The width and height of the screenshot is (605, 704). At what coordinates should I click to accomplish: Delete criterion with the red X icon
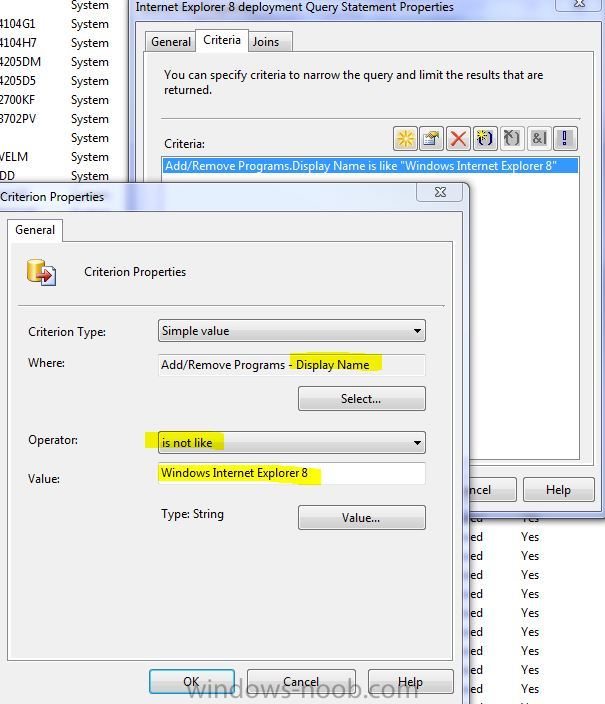coord(458,138)
